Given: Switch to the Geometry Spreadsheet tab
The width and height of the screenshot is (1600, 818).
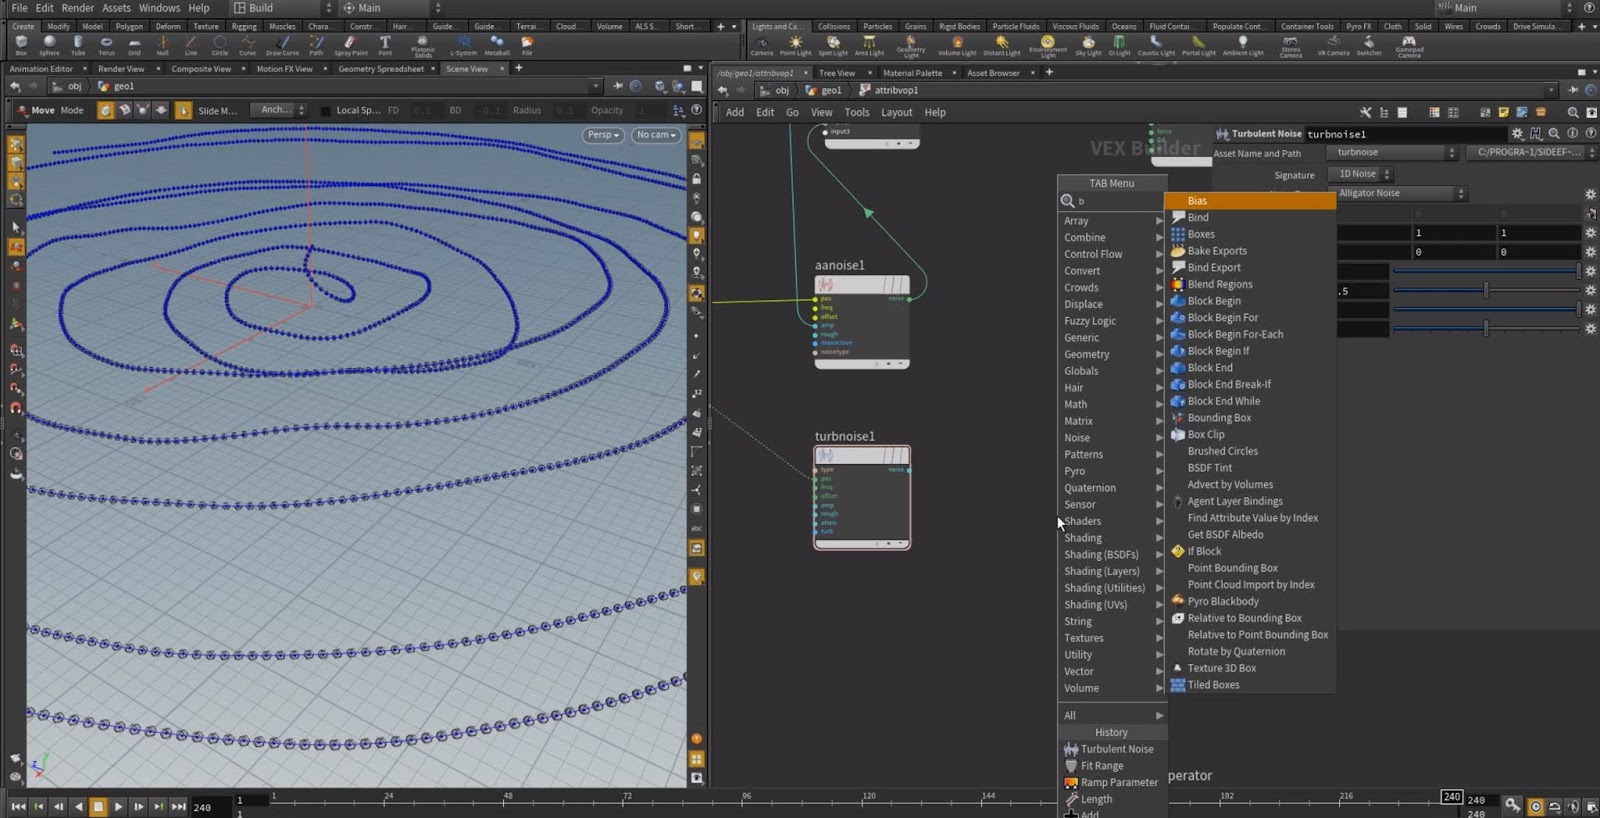Looking at the screenshot, I should 380,69.
